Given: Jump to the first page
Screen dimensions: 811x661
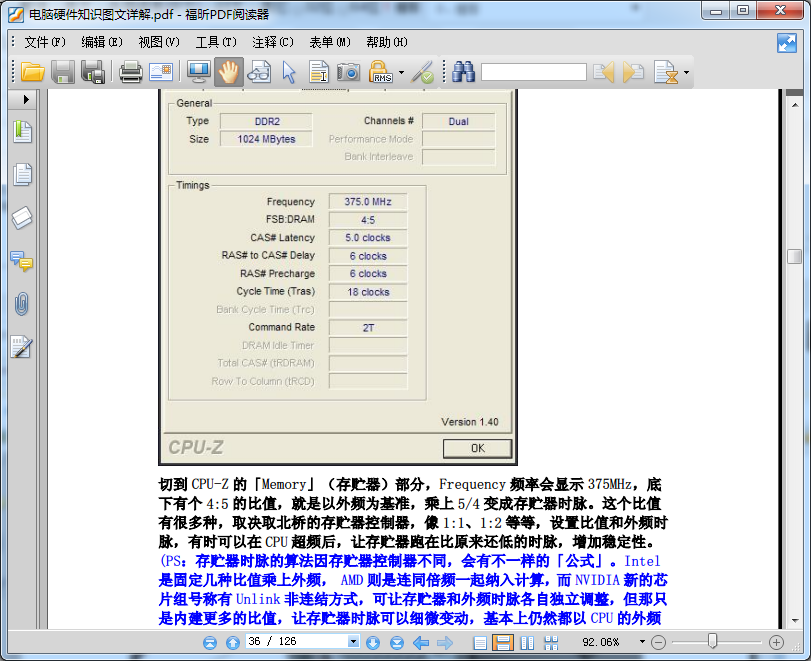Looking at the screenshot, I should pos(209,643).
